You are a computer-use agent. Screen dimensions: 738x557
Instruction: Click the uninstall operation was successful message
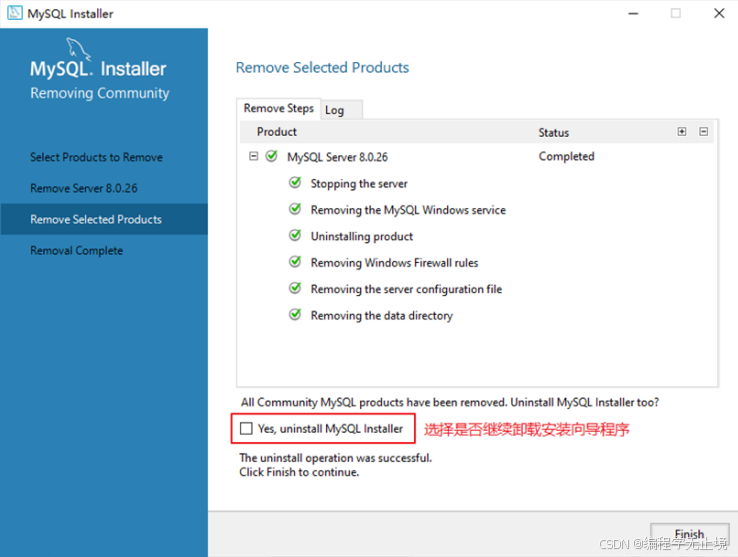coord(336,458)
